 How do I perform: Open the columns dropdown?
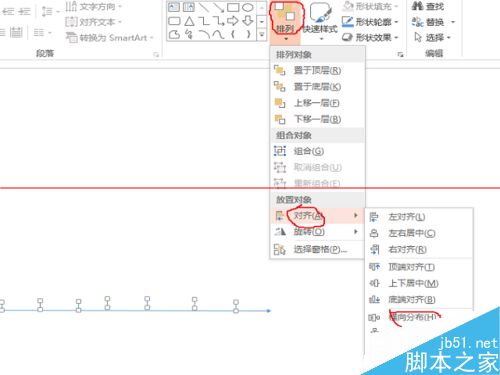coord(42,33)
